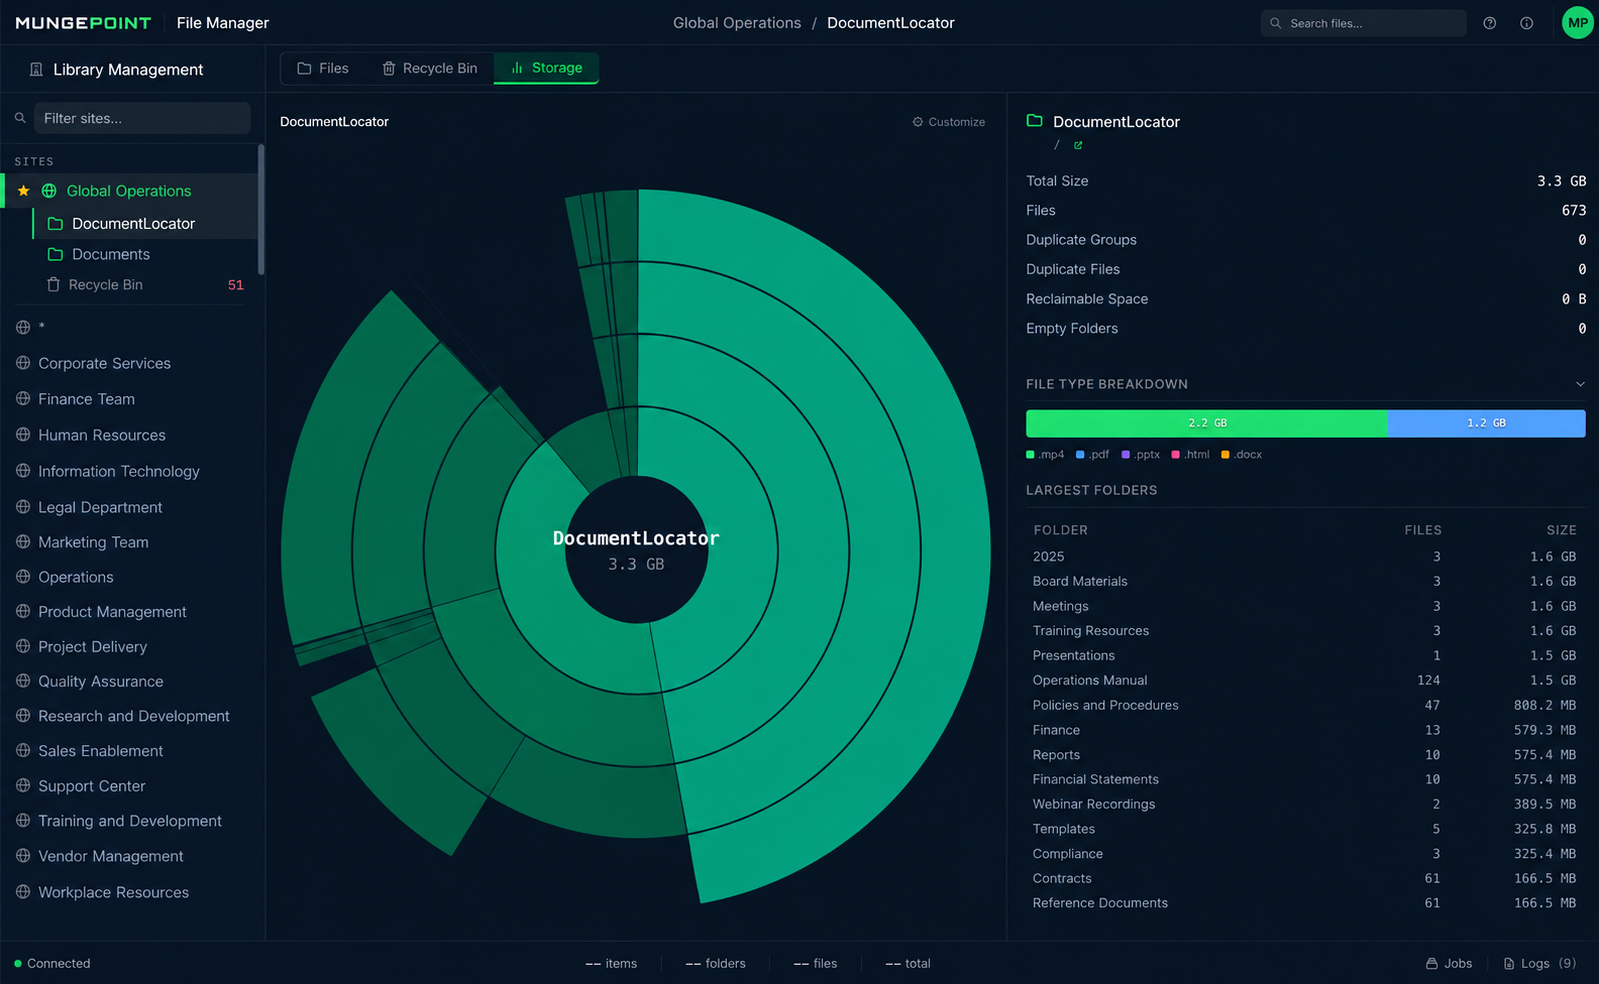This screenshot has width=1599, height=984.
Task: Go to Global Operations breadcrumb
Action: coord(737,23)
